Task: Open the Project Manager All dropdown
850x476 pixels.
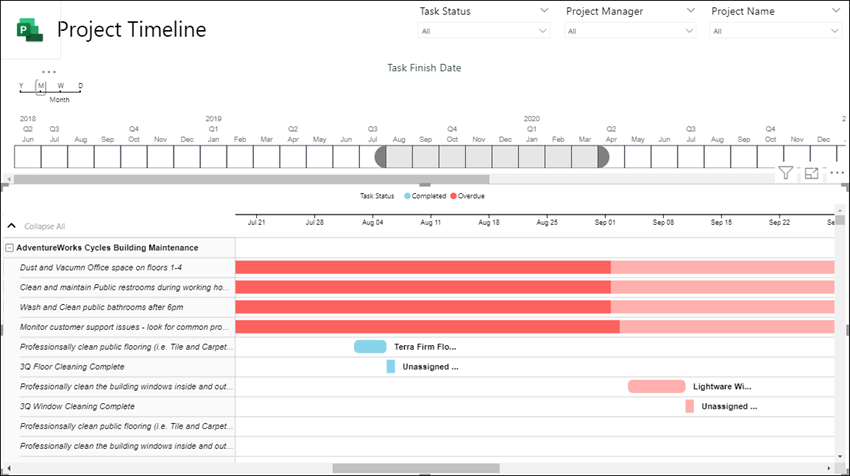Action: (630, 31)
